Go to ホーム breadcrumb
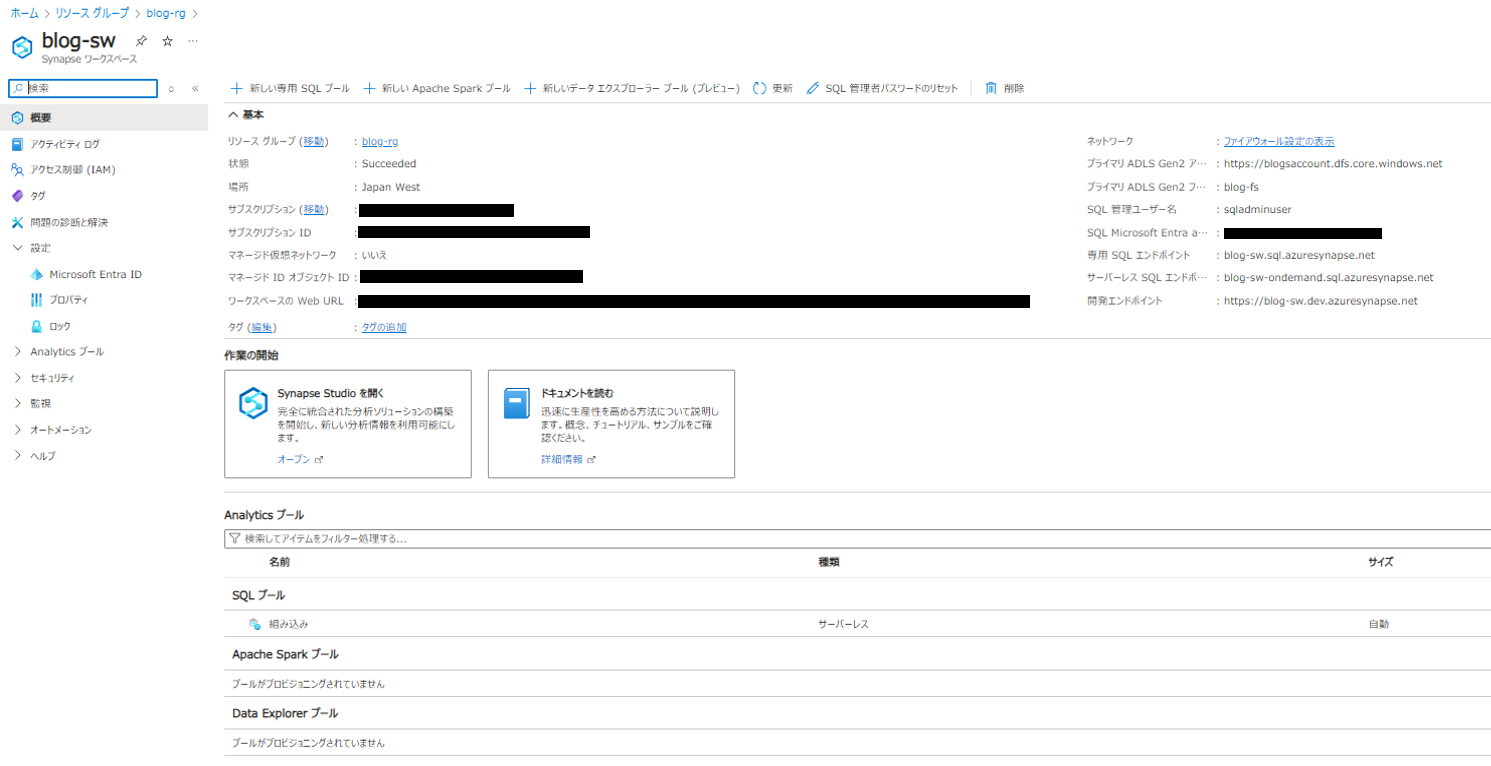The width and height of the screenshot is (1491, 766). 25,14
